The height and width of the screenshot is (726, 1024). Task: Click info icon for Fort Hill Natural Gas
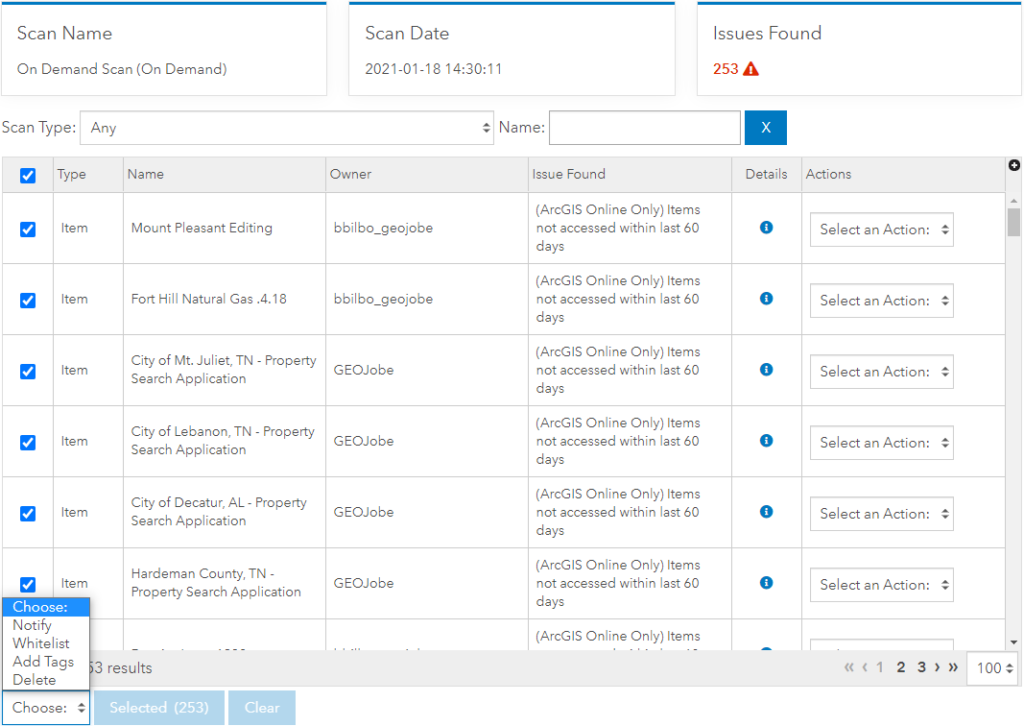(766, 299)
